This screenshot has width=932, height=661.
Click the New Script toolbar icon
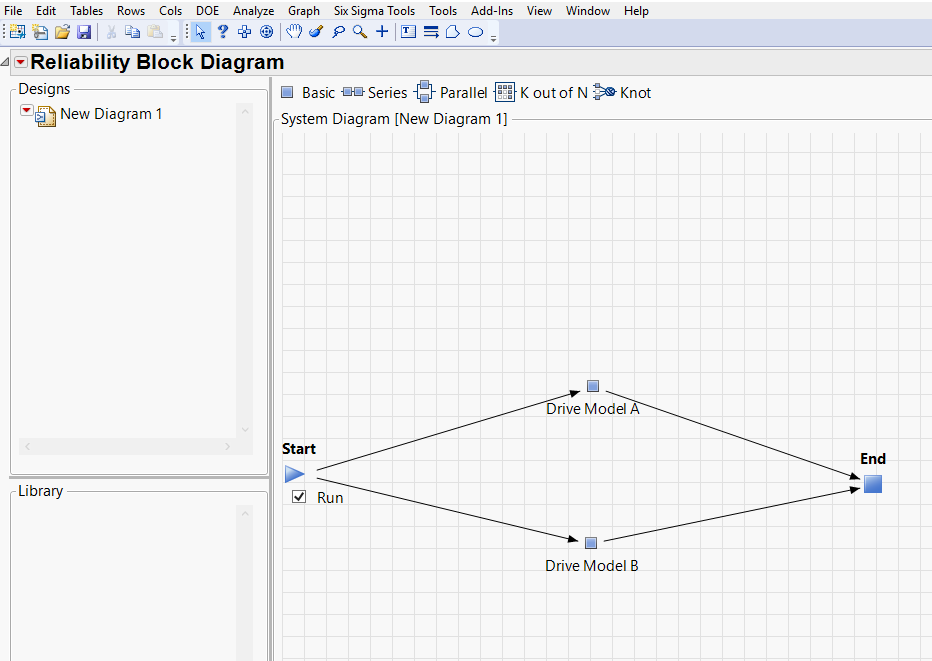tap(40, 32)
